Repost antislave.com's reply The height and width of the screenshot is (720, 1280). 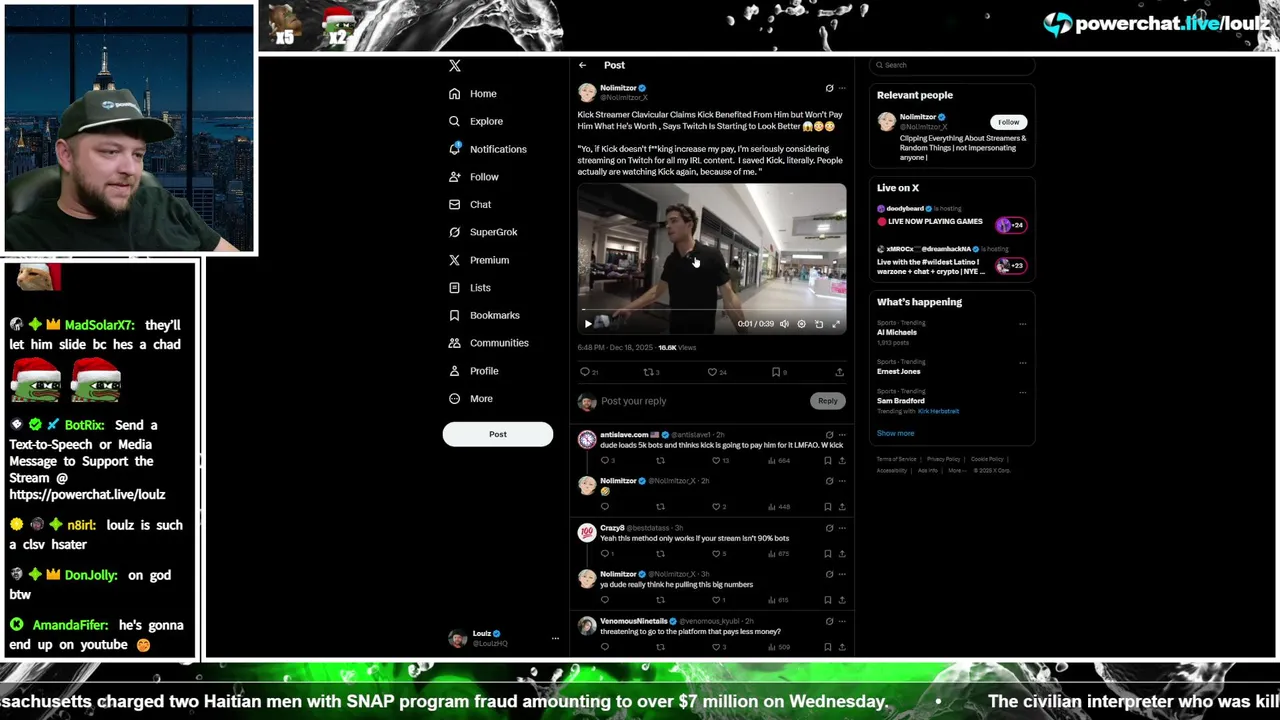coord(660,461)
